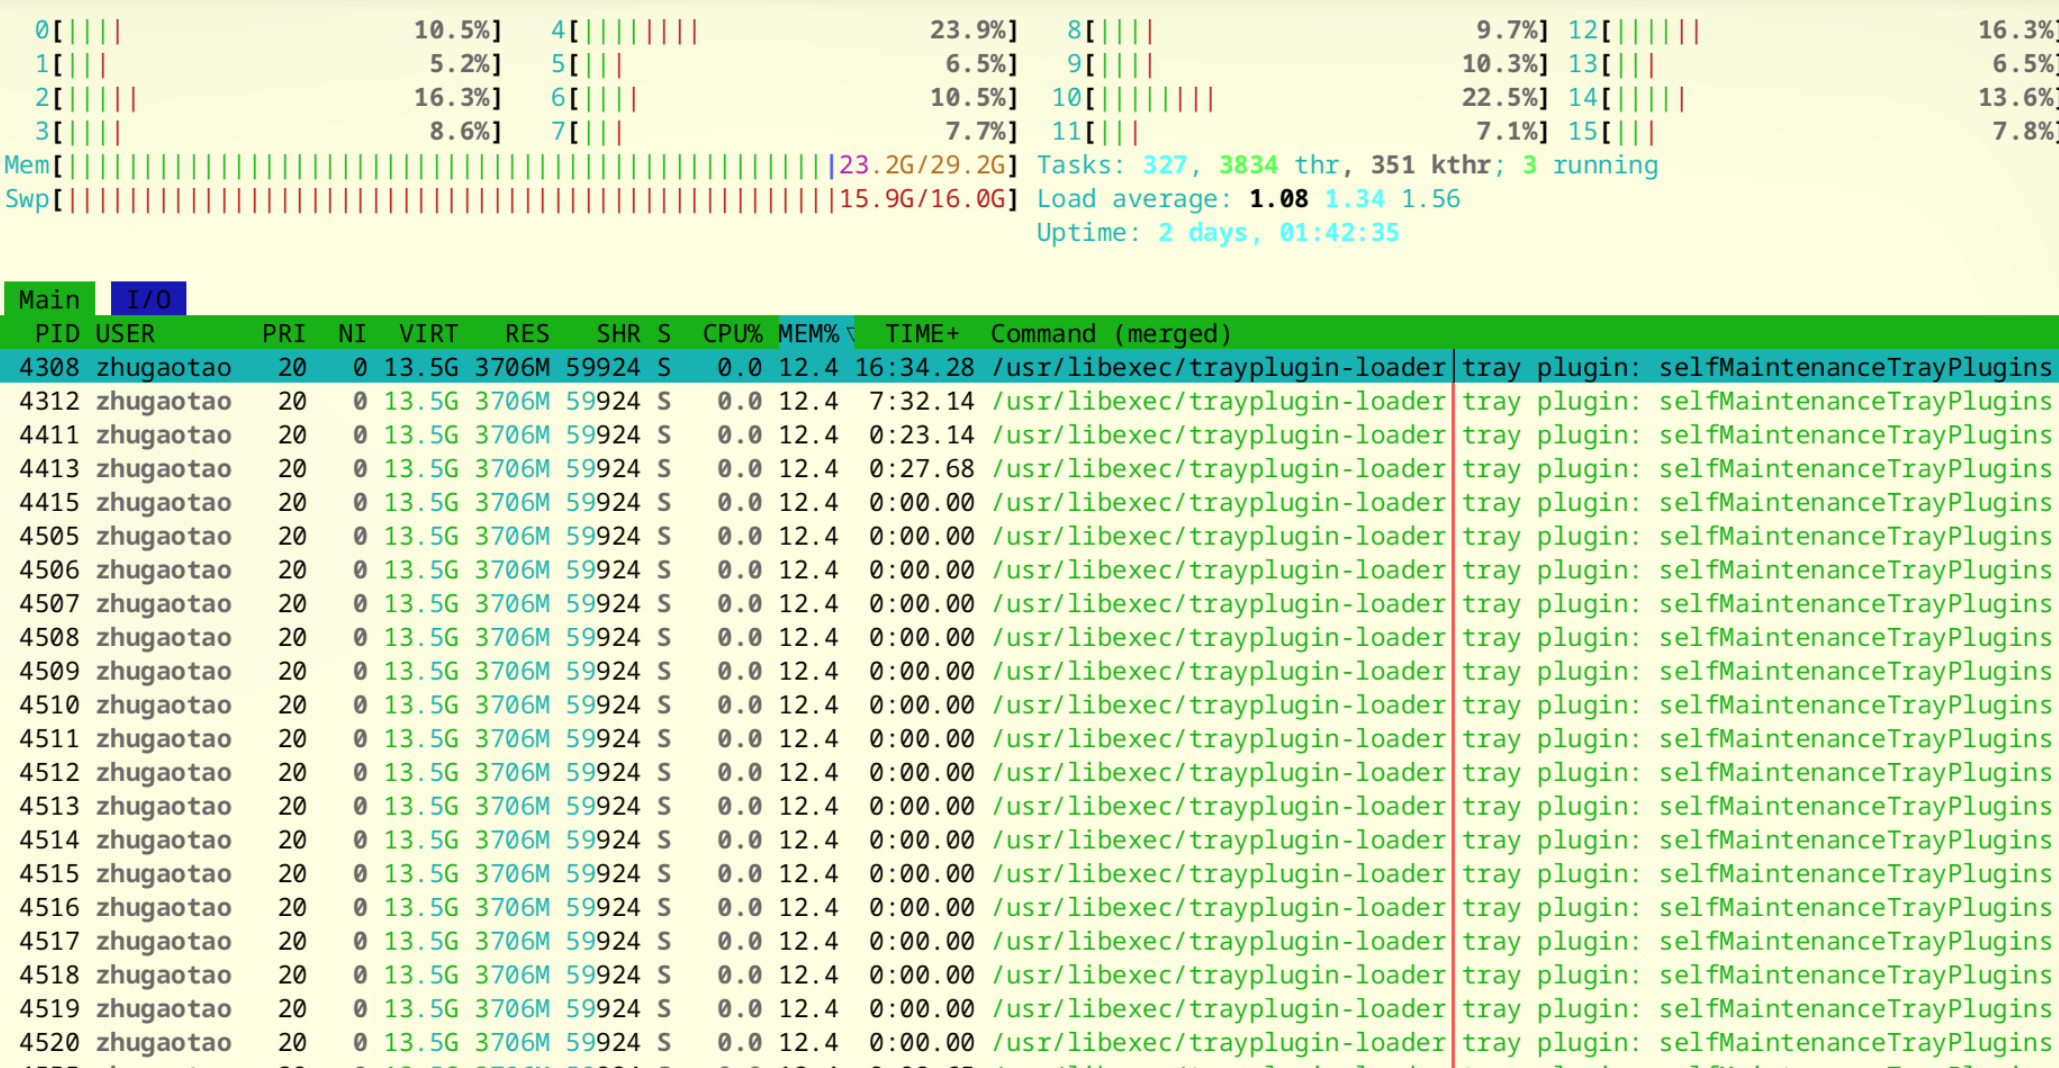Click the PRI column header
Viewport: 2059px width, 1068px height.
click(284, 333)
